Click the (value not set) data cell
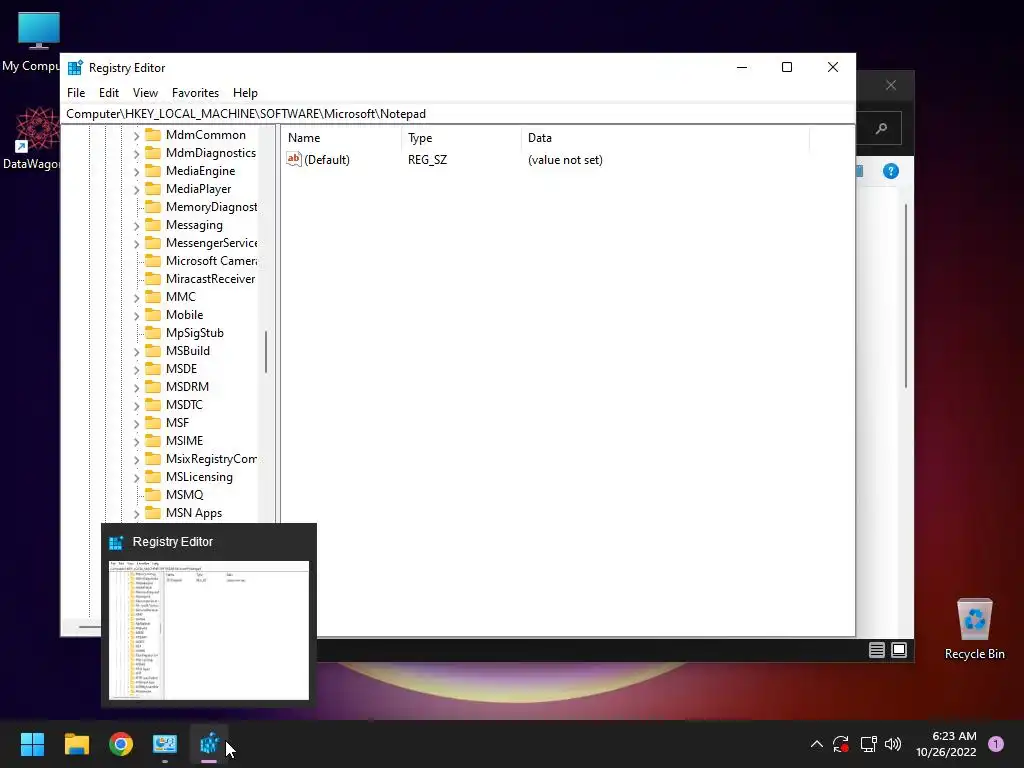This screenshot has height=768, width=1024. [x=565, y=160]
